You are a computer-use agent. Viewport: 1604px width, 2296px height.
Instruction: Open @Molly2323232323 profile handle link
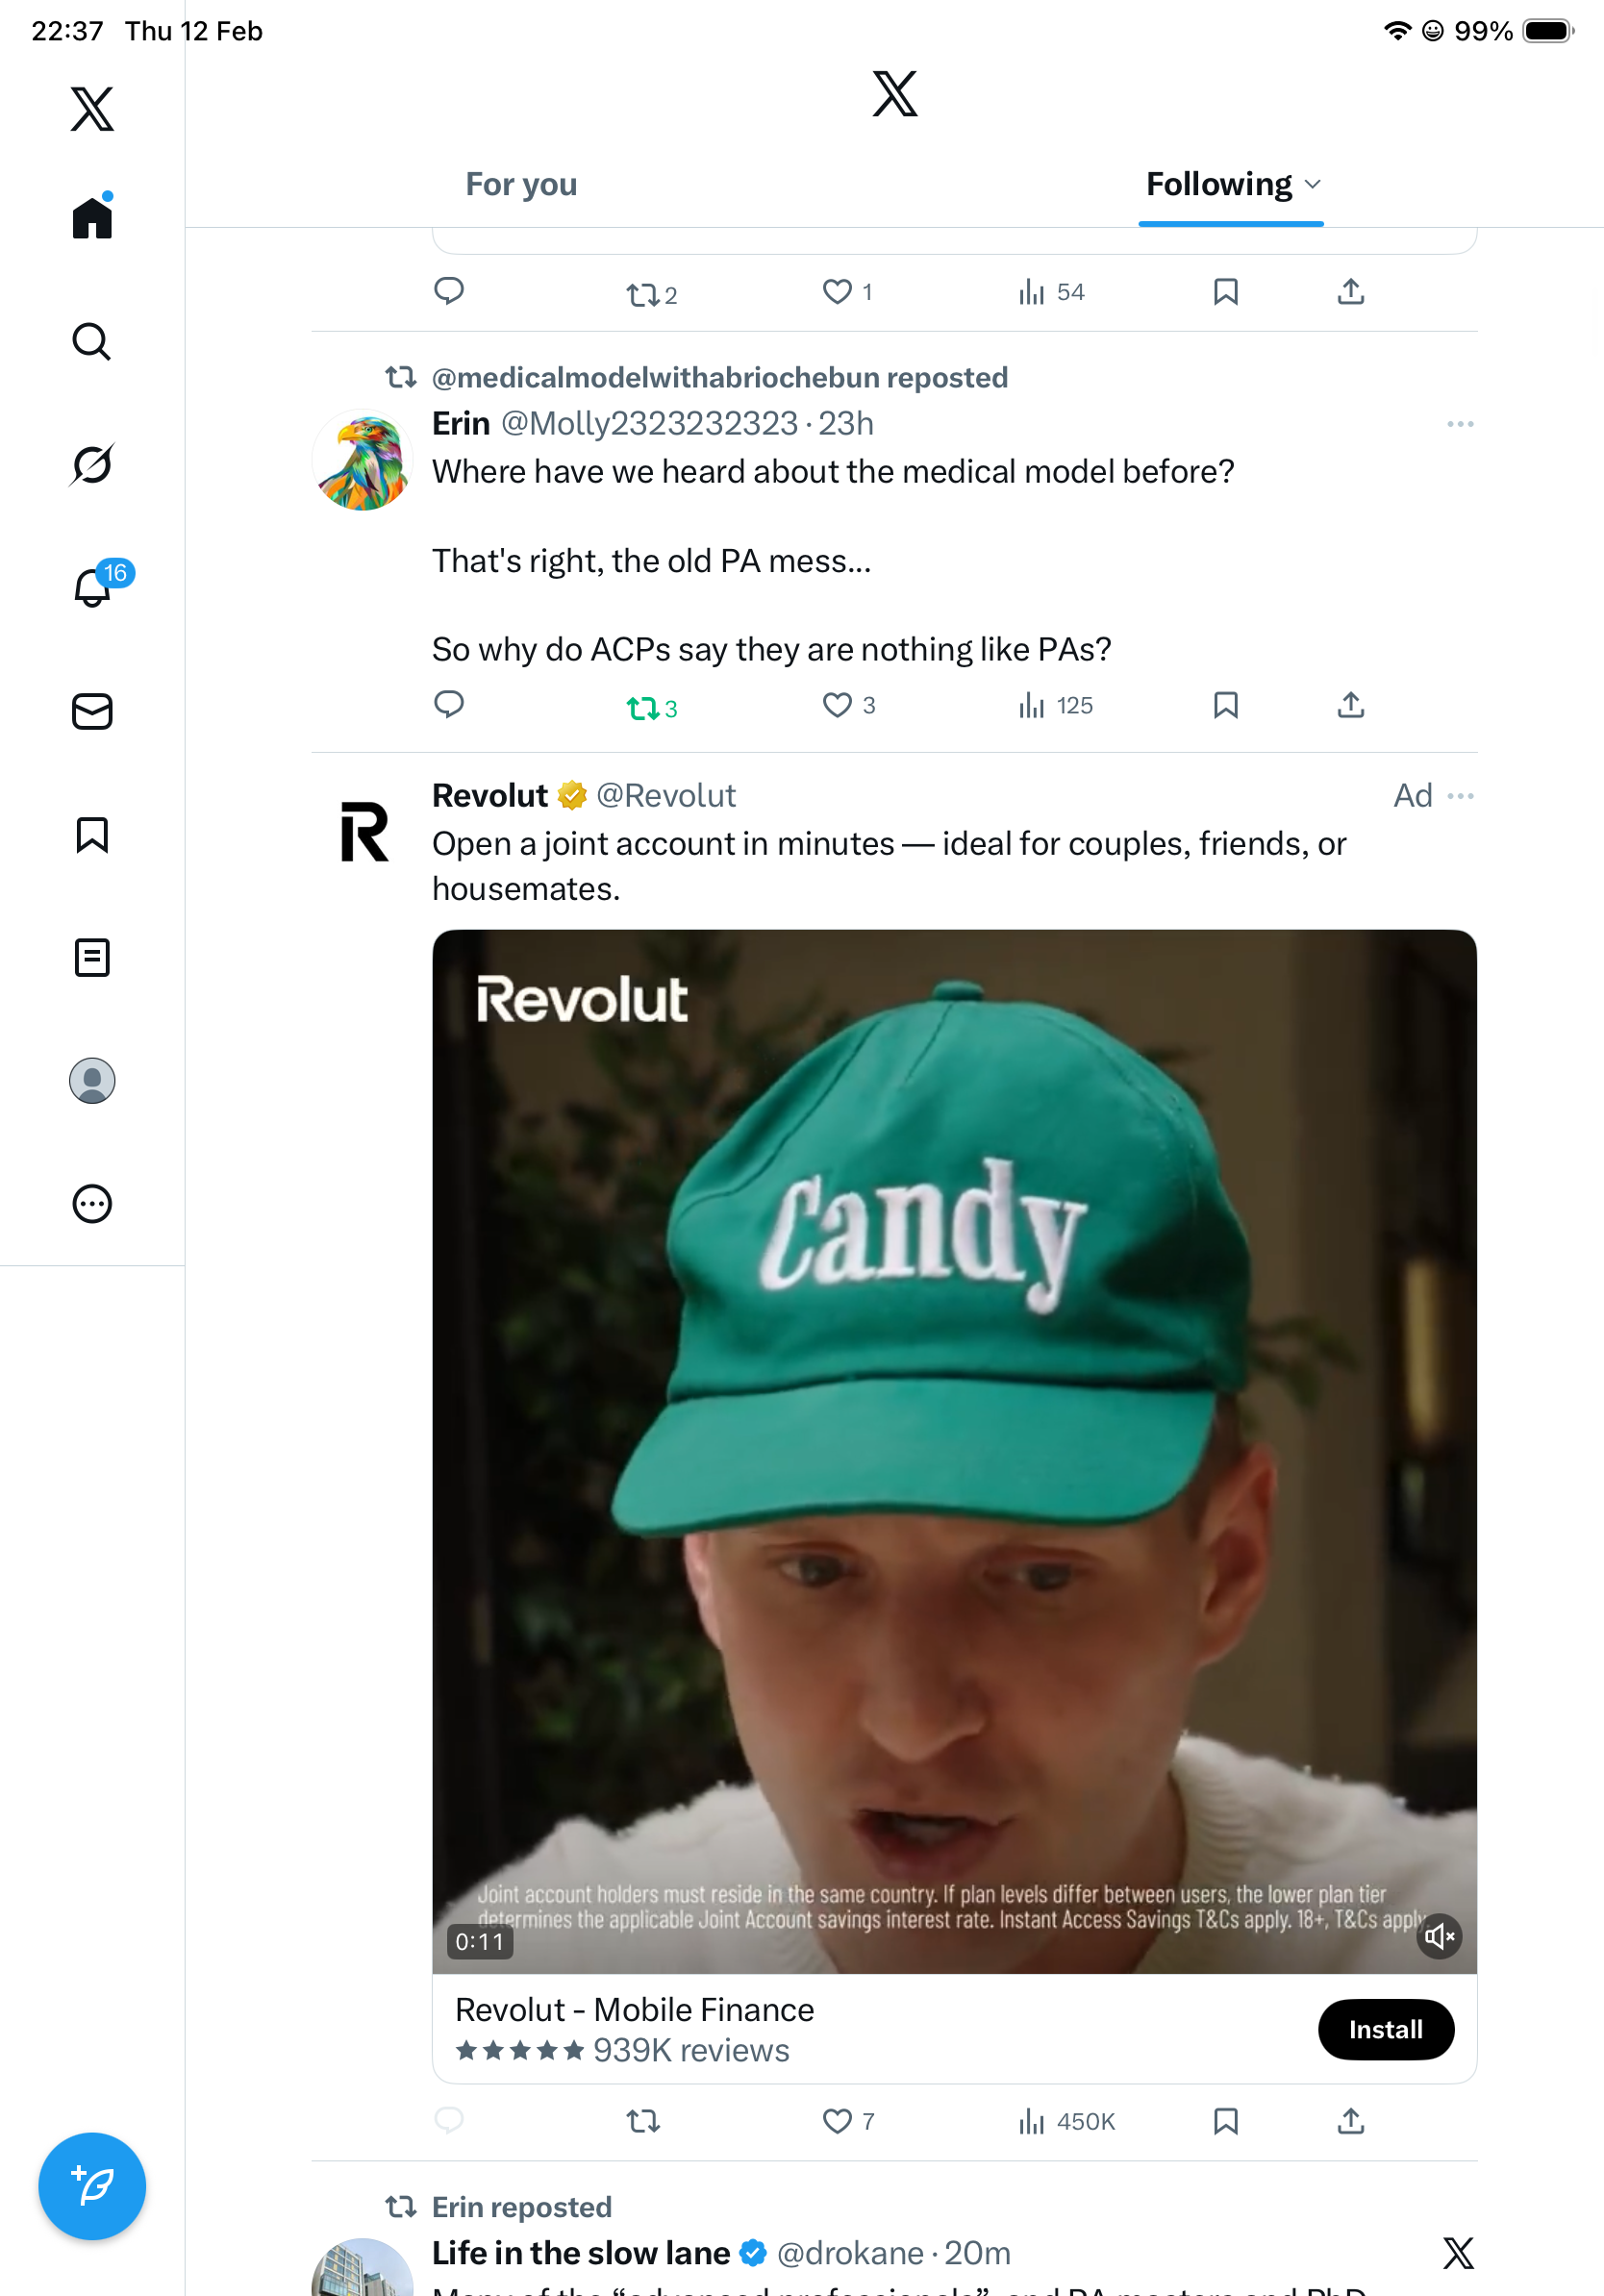(649, 424)
